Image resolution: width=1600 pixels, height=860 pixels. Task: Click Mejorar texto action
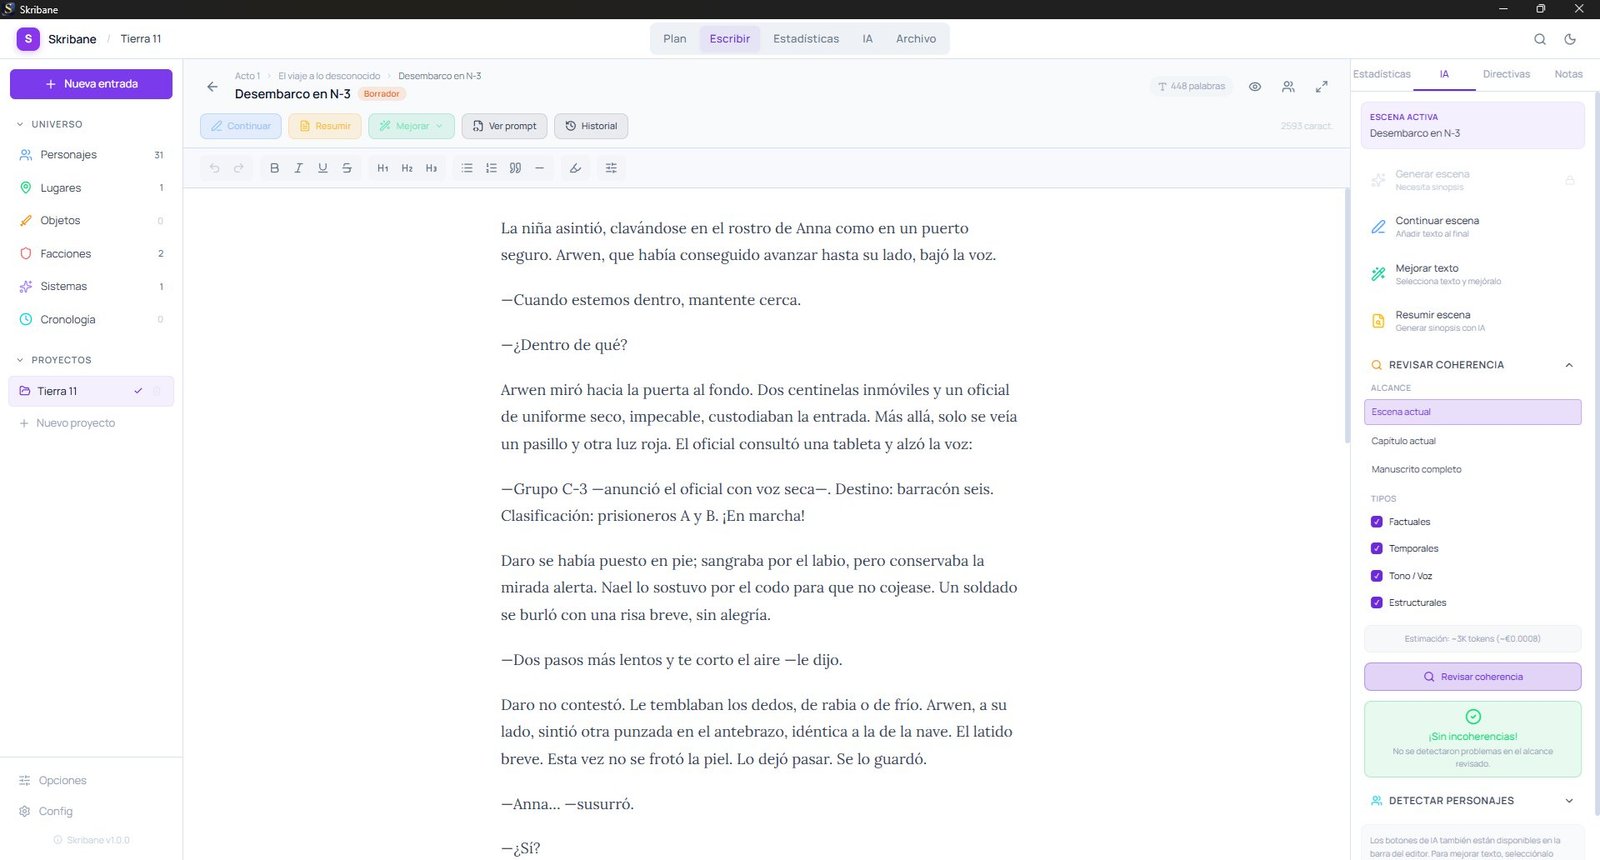point(1472,274)
